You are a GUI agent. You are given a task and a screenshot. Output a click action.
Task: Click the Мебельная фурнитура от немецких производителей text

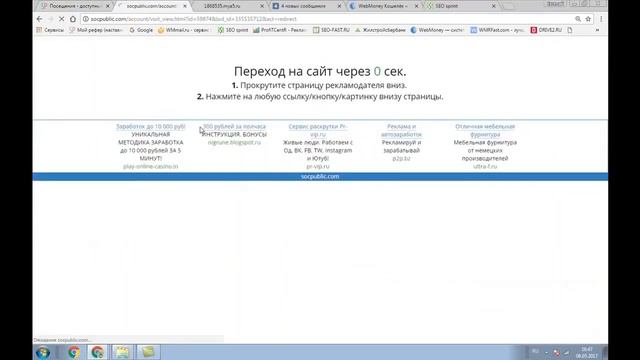coord(485,150)
